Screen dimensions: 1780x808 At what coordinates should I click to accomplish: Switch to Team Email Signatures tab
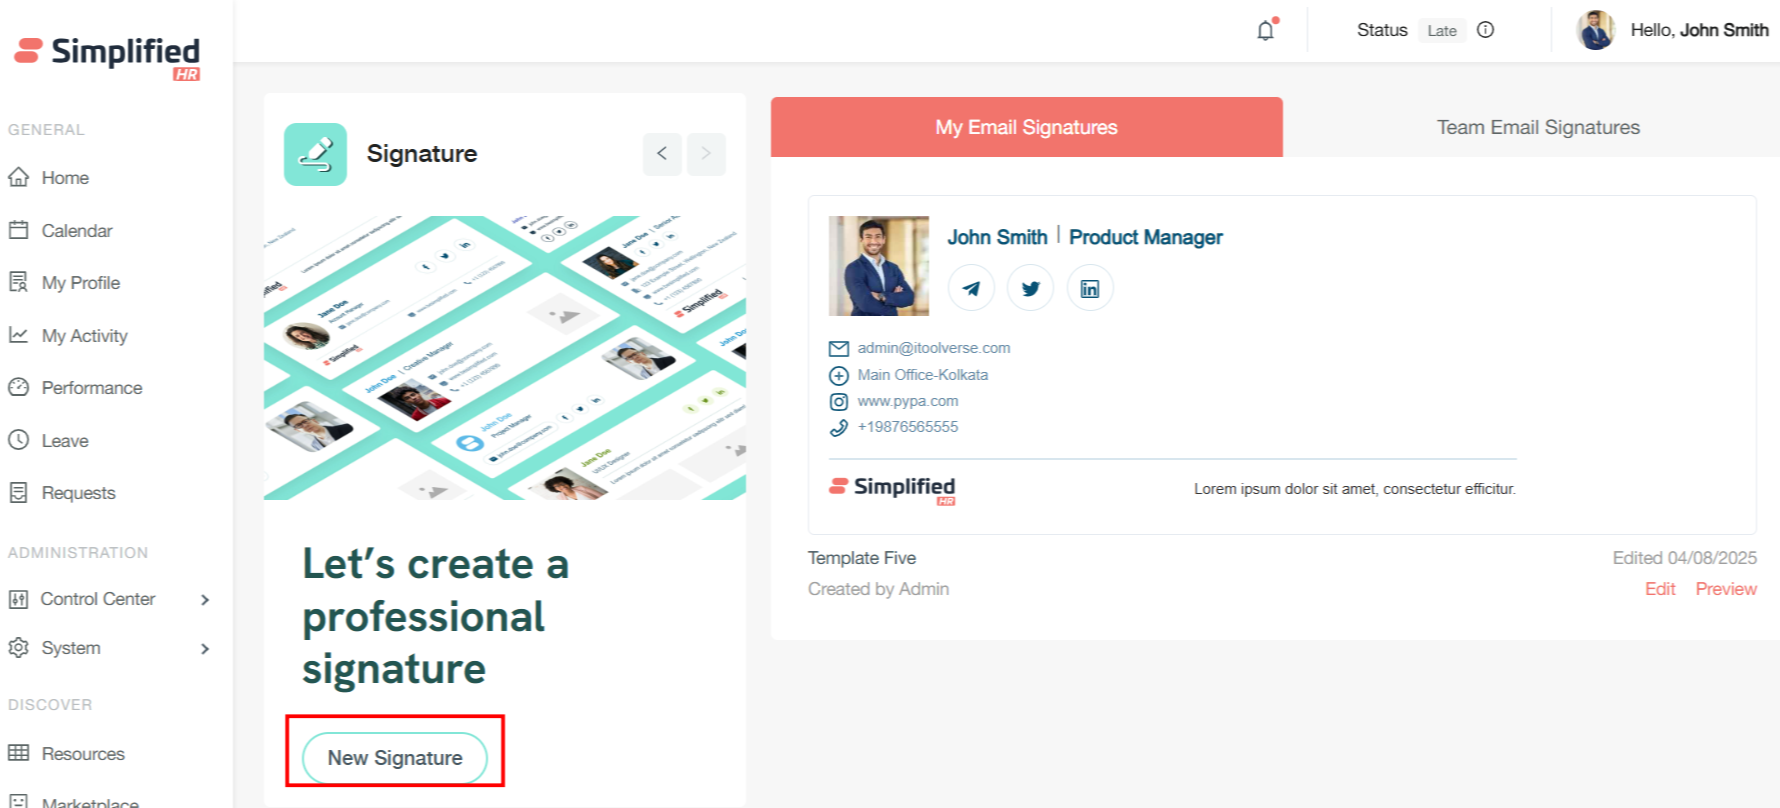(1537, 127)
